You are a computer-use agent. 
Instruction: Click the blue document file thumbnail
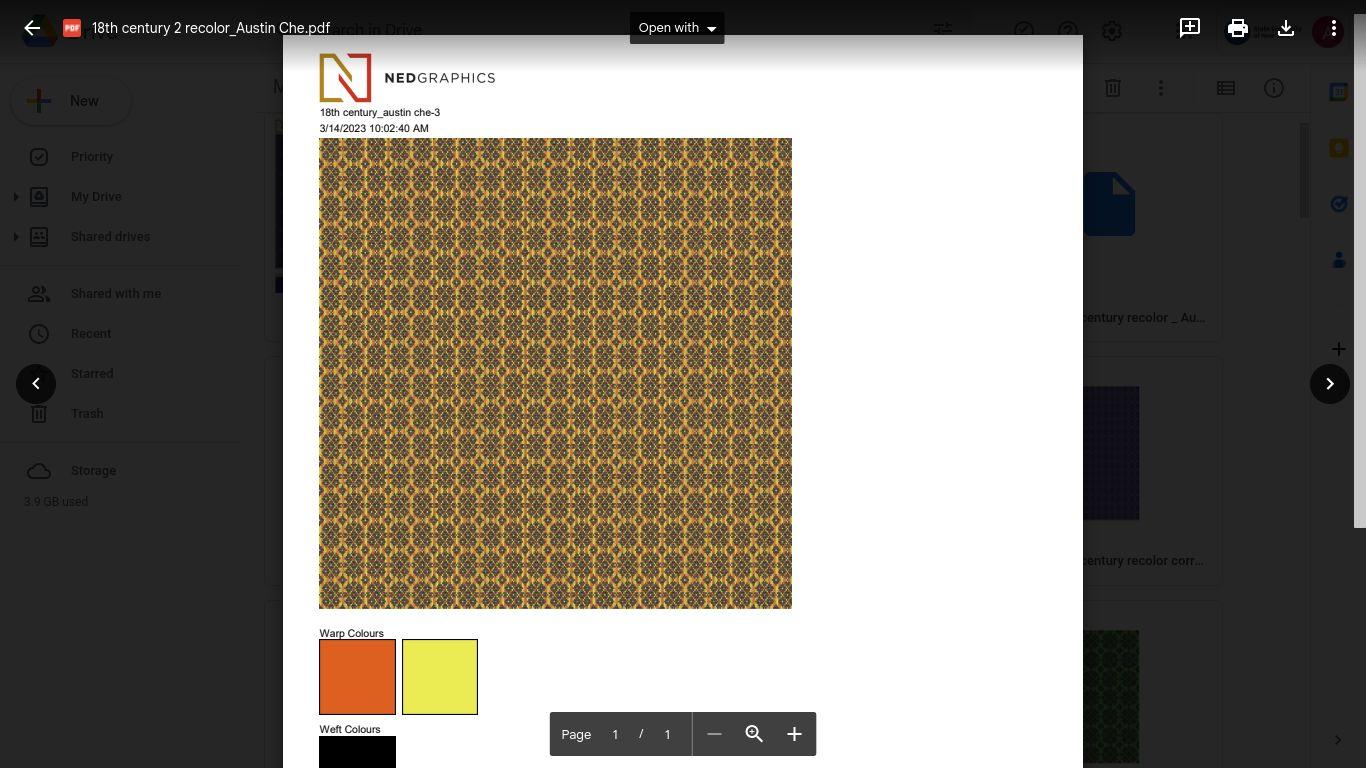pyautogui.click(x=1109, y=204)
